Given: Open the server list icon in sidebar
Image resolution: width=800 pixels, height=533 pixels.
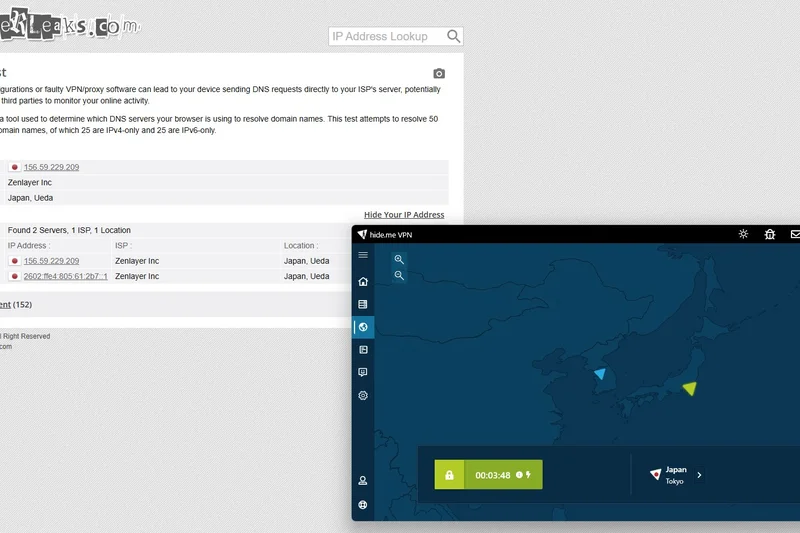Looking at the screenshot, I should (363, 304).
